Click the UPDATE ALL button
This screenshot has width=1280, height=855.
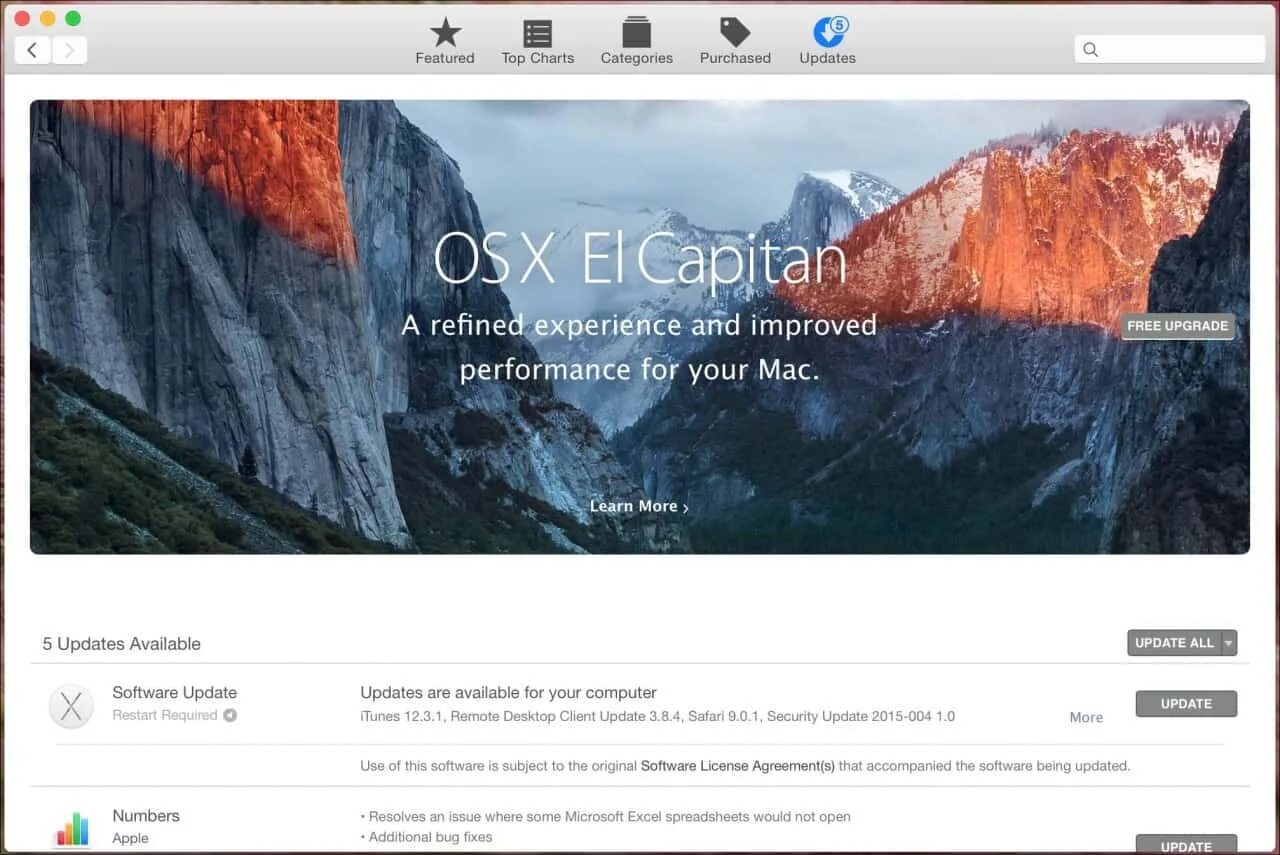click(x=1174, y=643)
